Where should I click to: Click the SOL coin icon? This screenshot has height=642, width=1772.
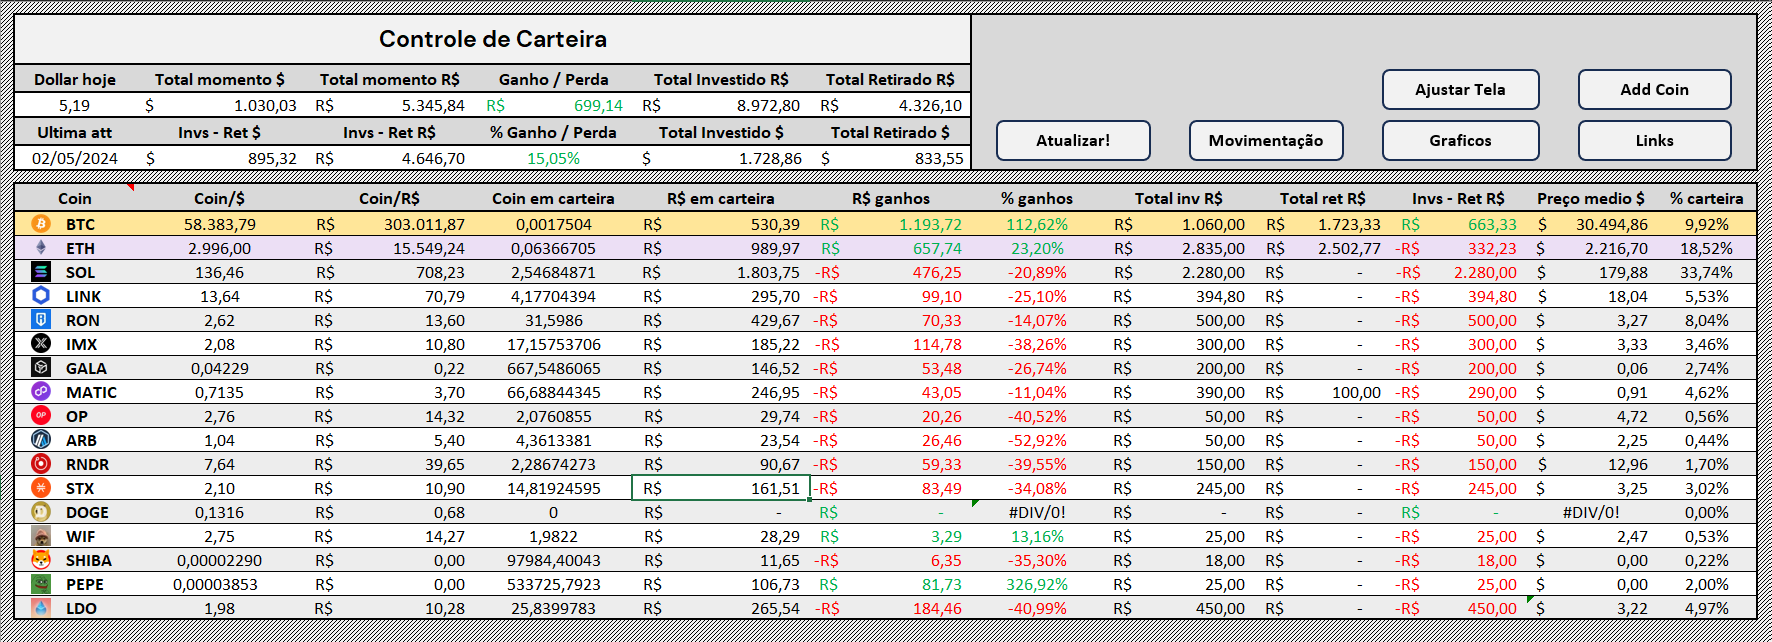pyautogui.click(x=41, y=272)
